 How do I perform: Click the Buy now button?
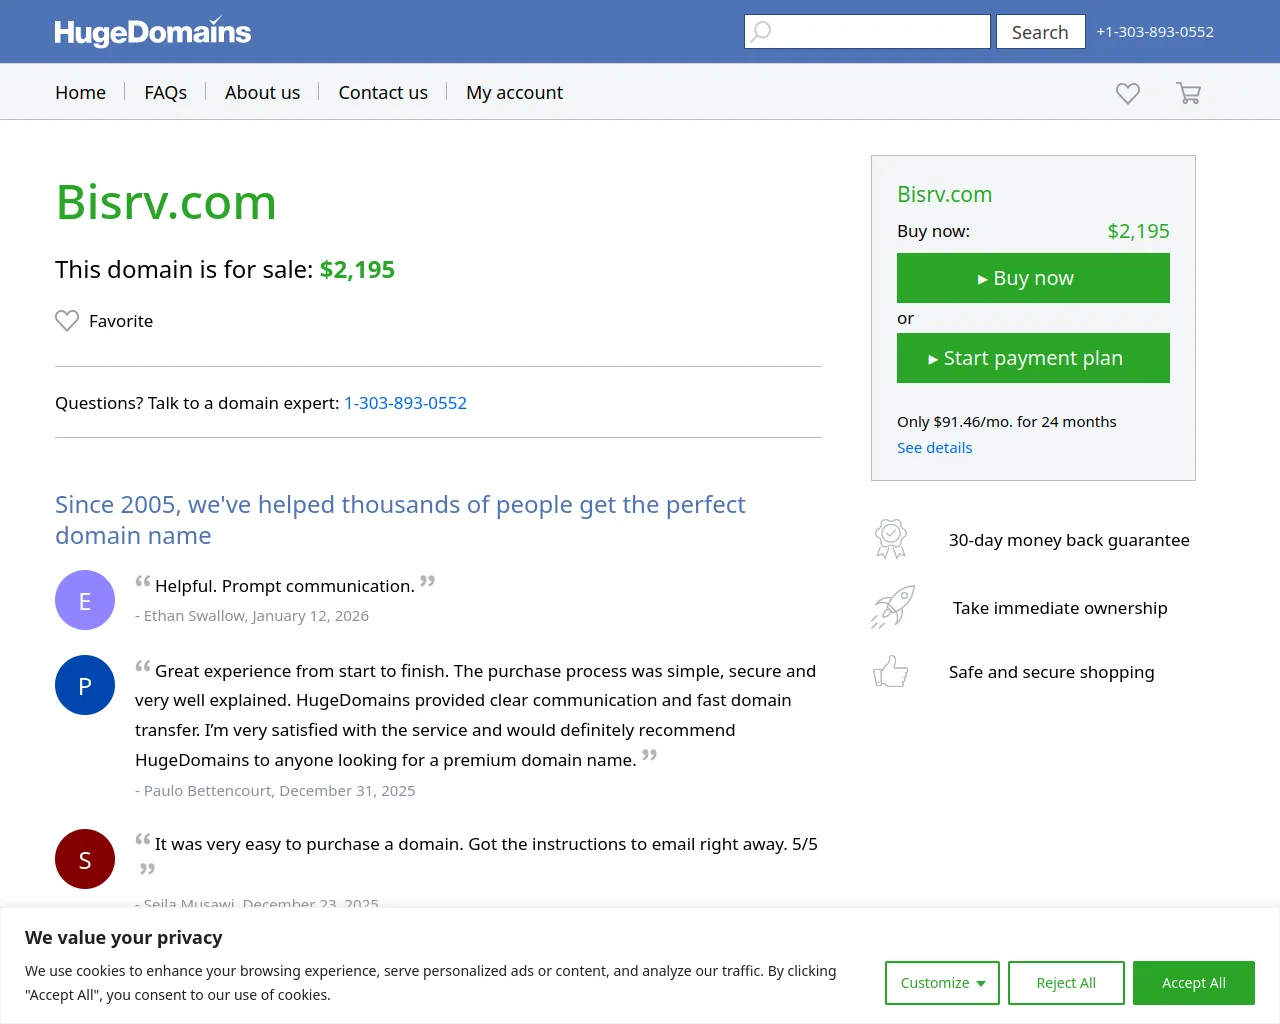(x=1033, y=278)
